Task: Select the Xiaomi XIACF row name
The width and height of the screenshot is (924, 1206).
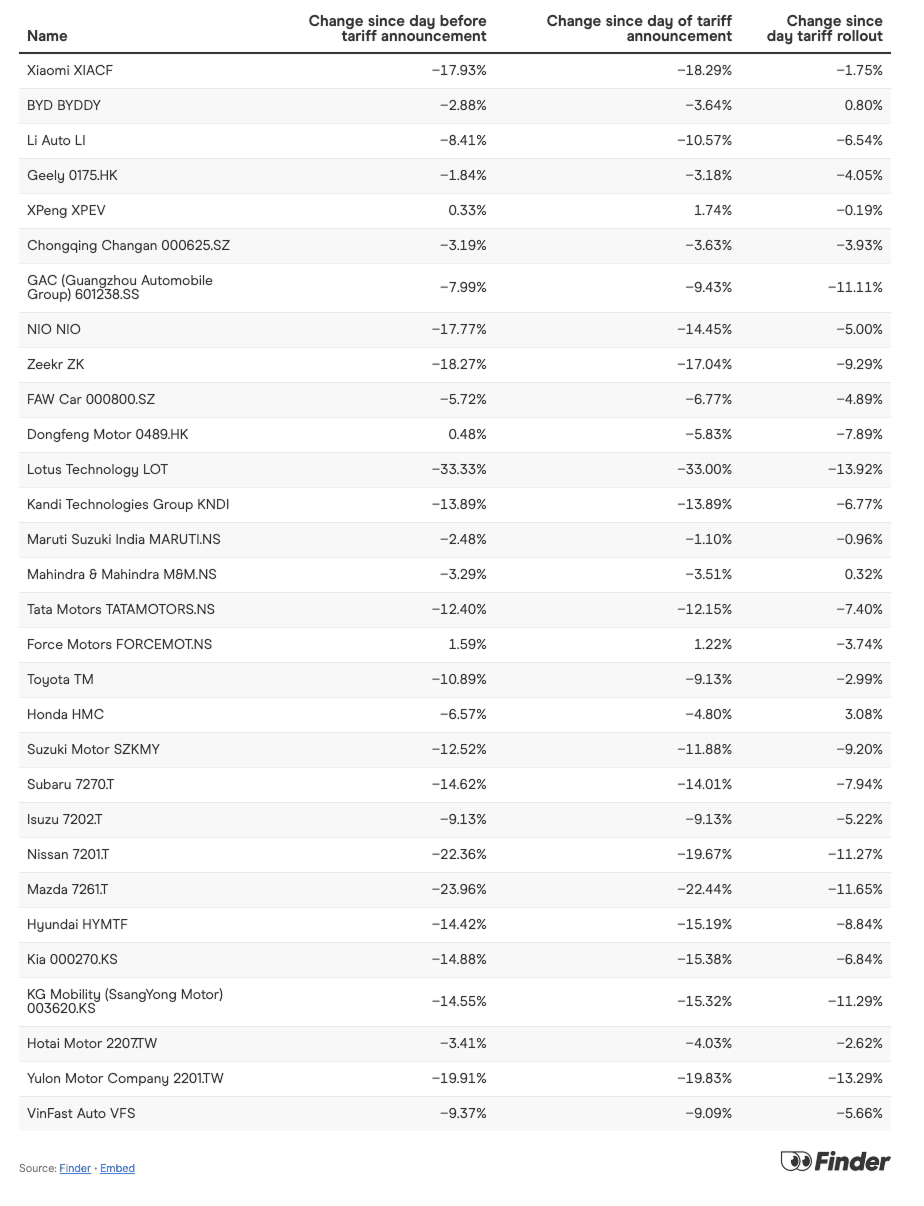Action: [77, 71]
